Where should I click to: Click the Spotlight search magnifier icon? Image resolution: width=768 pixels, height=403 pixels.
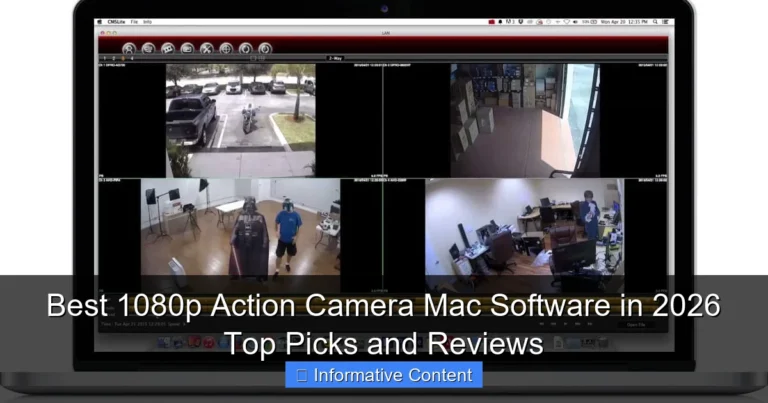point(655,22)
